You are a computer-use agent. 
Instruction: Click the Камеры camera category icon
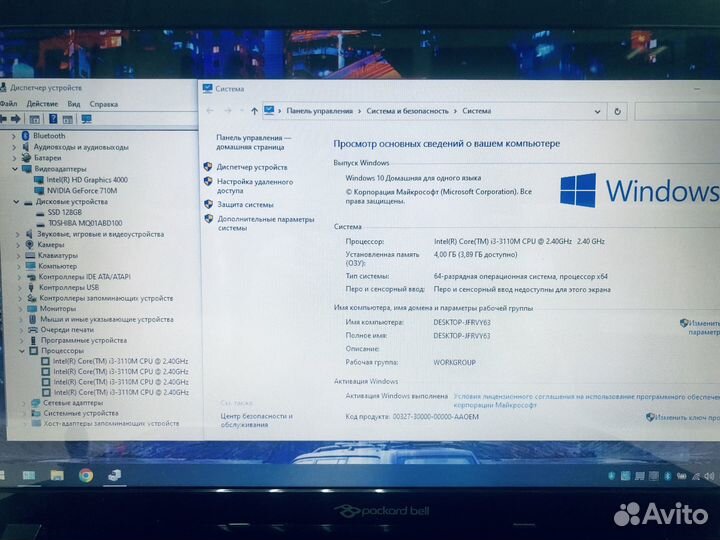(x=30, y=244)
